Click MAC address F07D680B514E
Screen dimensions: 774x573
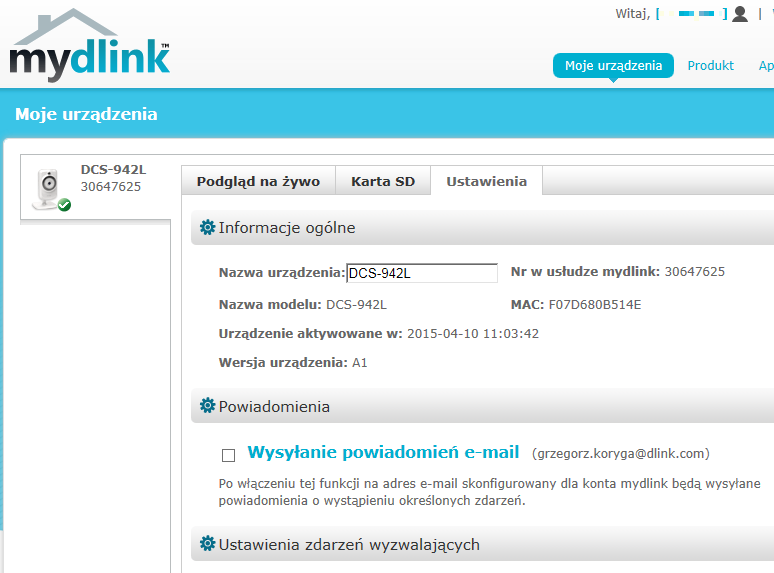pyautogui.click(x=595, y=305)
